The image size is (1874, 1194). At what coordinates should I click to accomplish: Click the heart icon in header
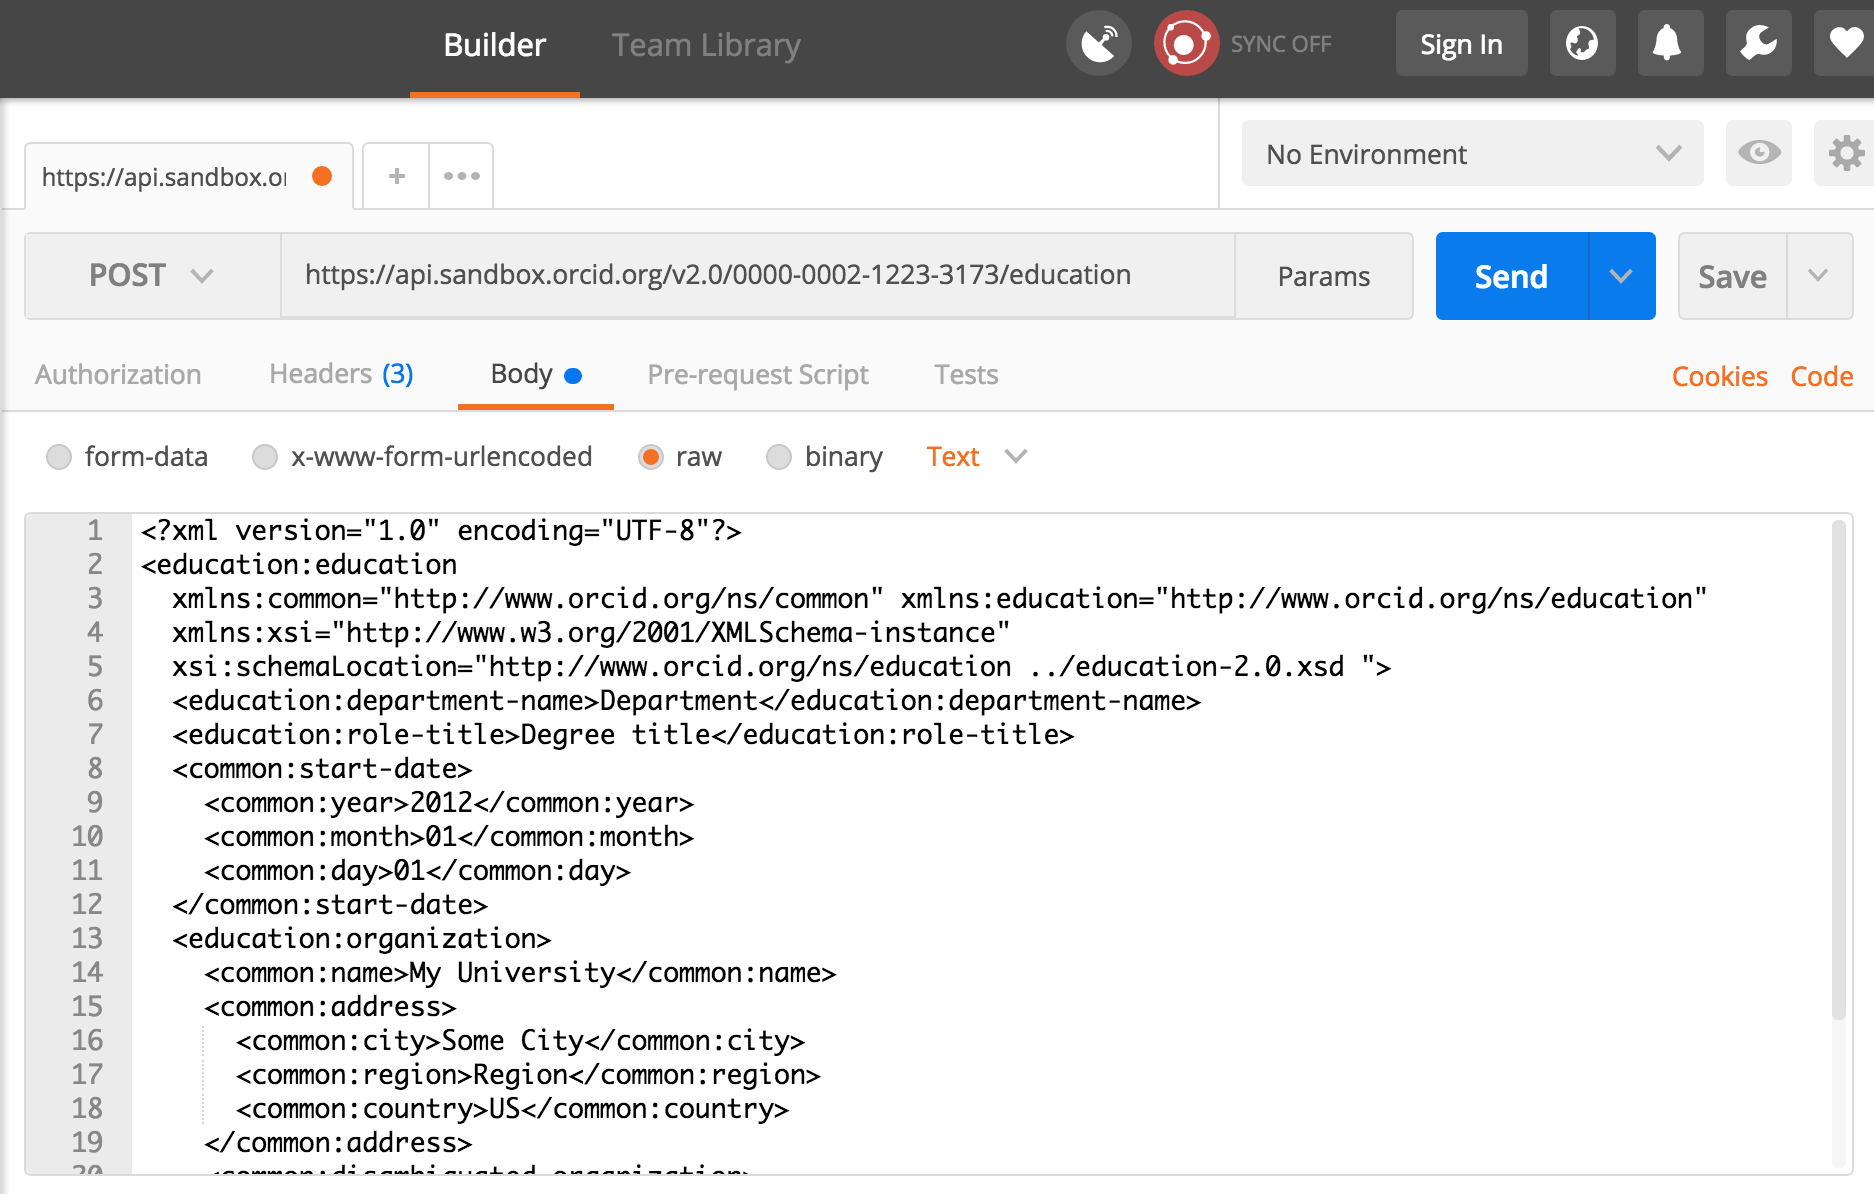pyautogui.click(x=1845, y=44)
